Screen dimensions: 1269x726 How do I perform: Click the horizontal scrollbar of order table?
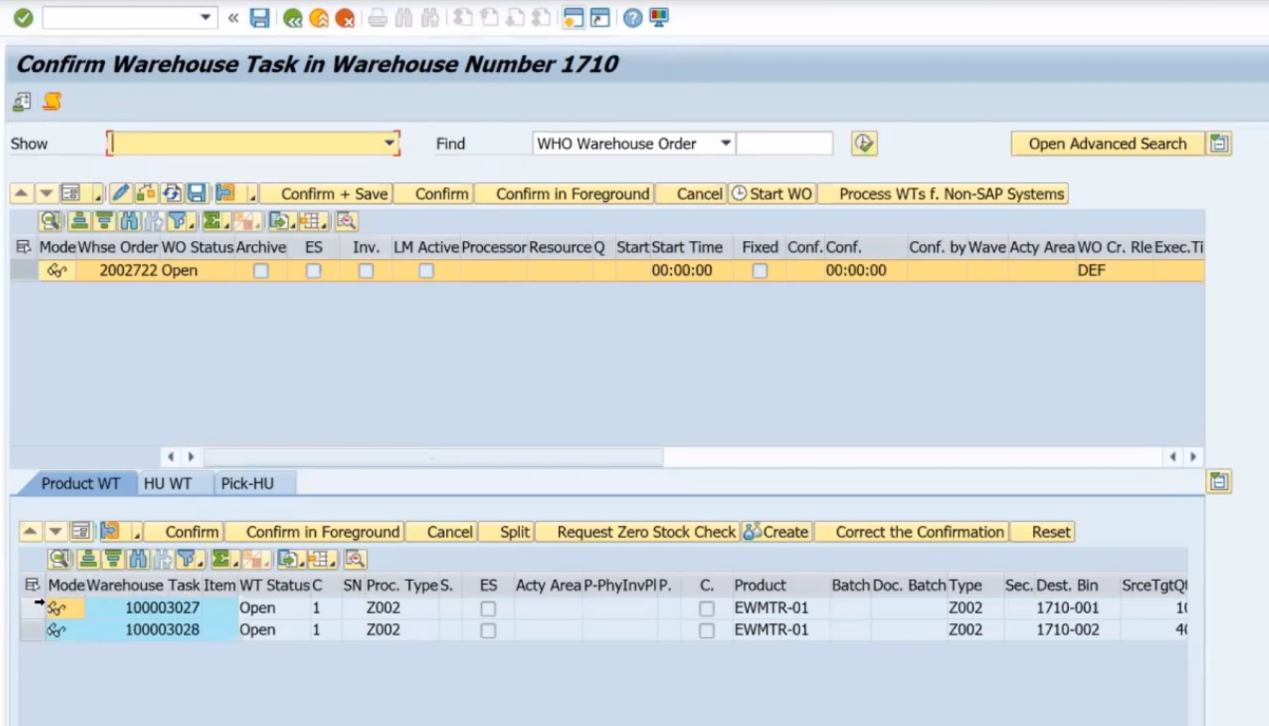(x=434, y=457)
